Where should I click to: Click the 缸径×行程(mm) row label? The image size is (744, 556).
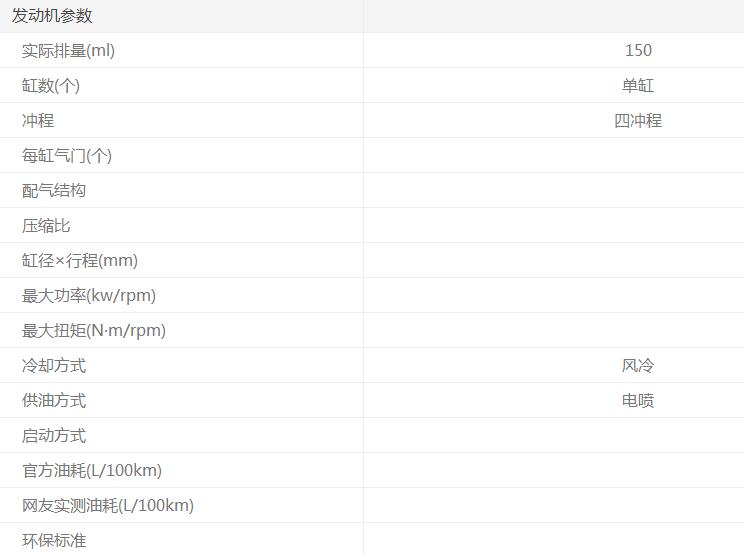[x=80, y=261]
